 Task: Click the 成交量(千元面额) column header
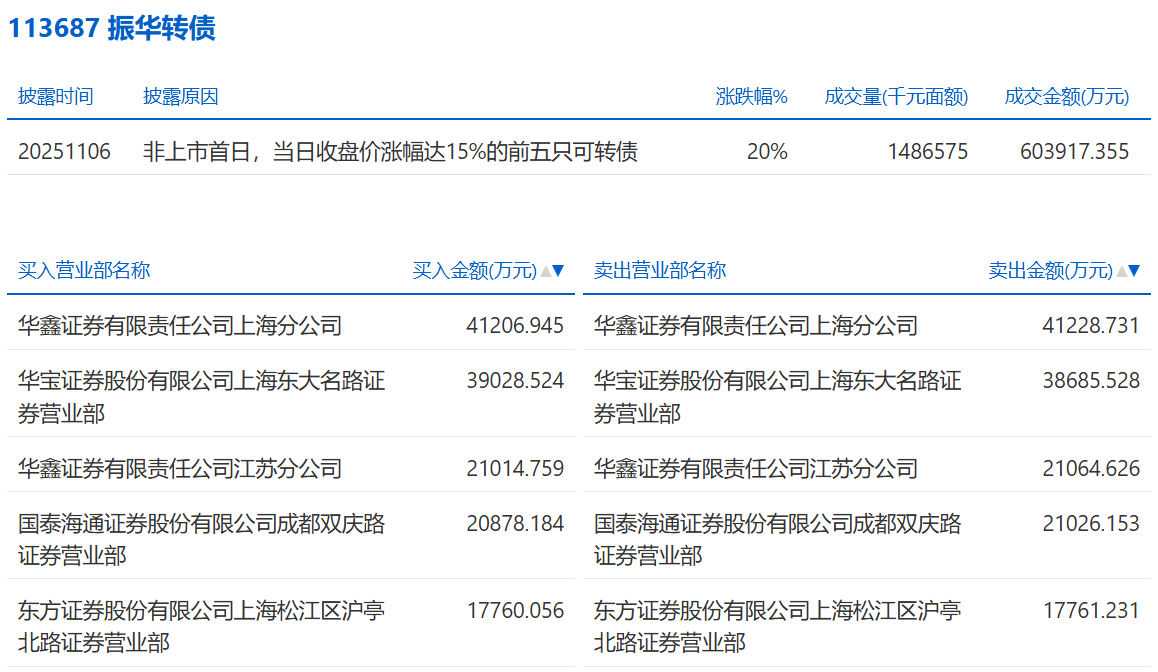896,97
